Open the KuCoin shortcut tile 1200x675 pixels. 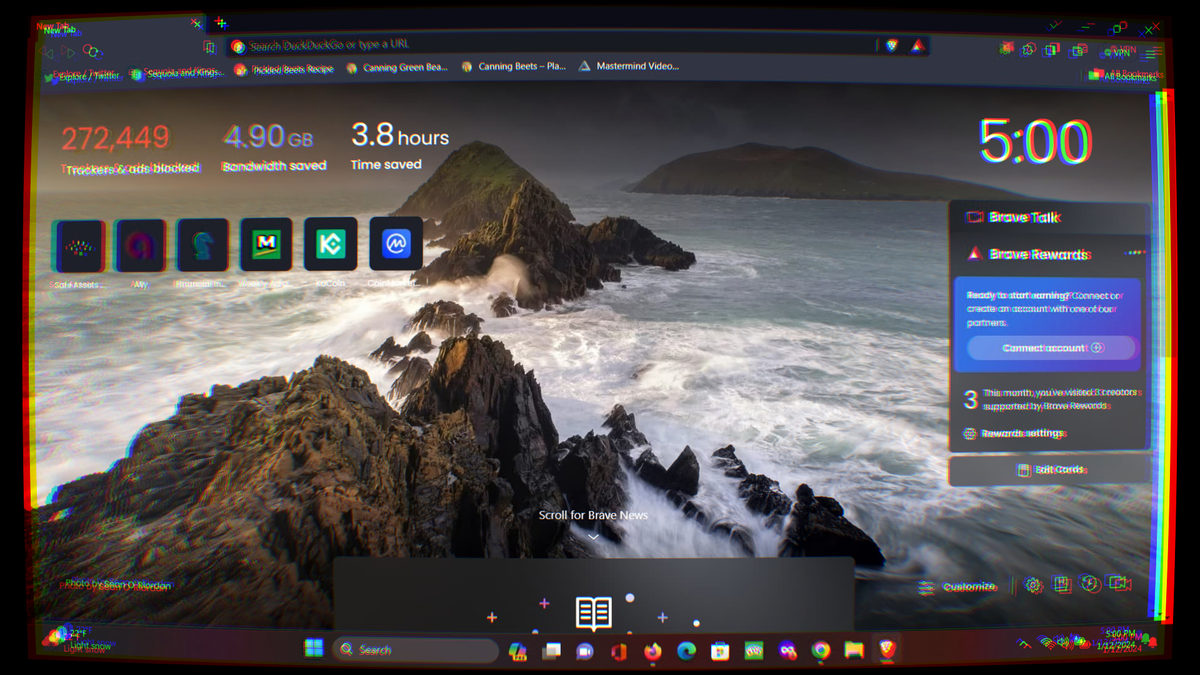click(x=331, y=244)
